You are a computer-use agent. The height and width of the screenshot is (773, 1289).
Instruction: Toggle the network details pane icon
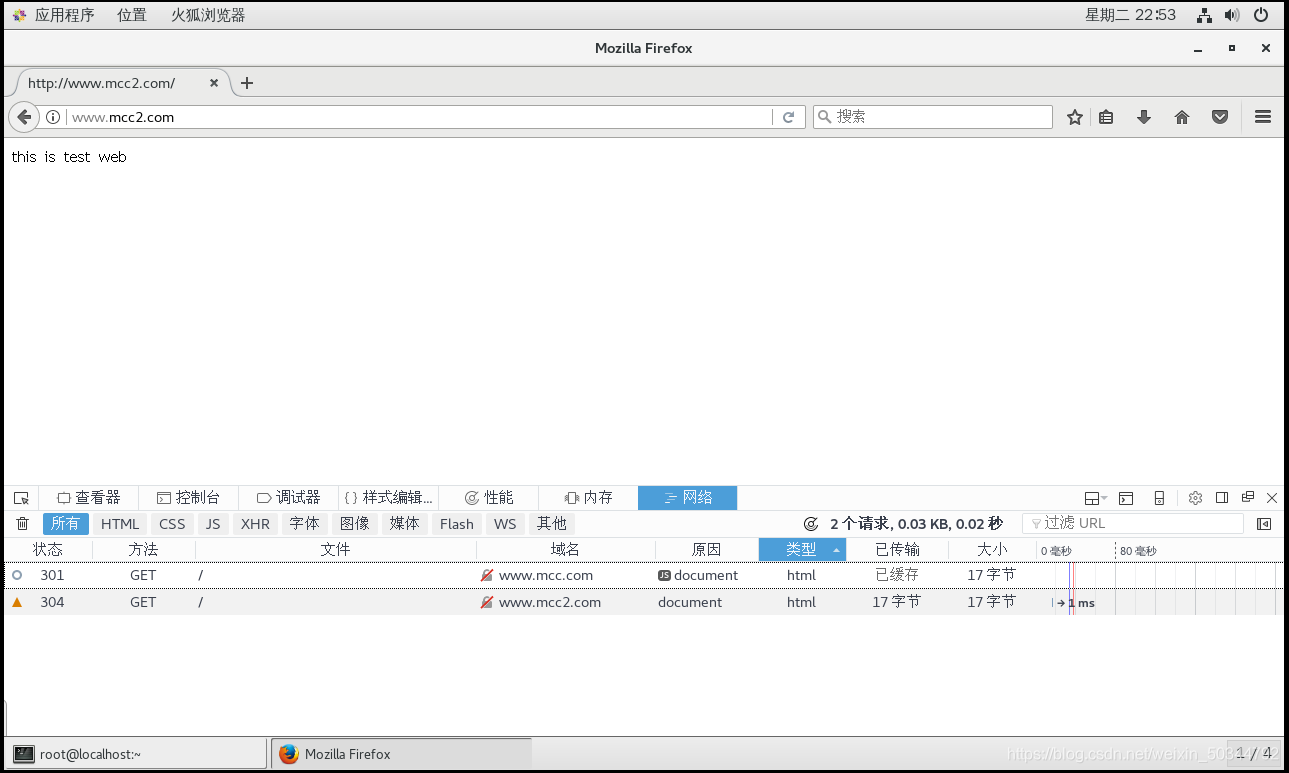[x=1264, y=524]
